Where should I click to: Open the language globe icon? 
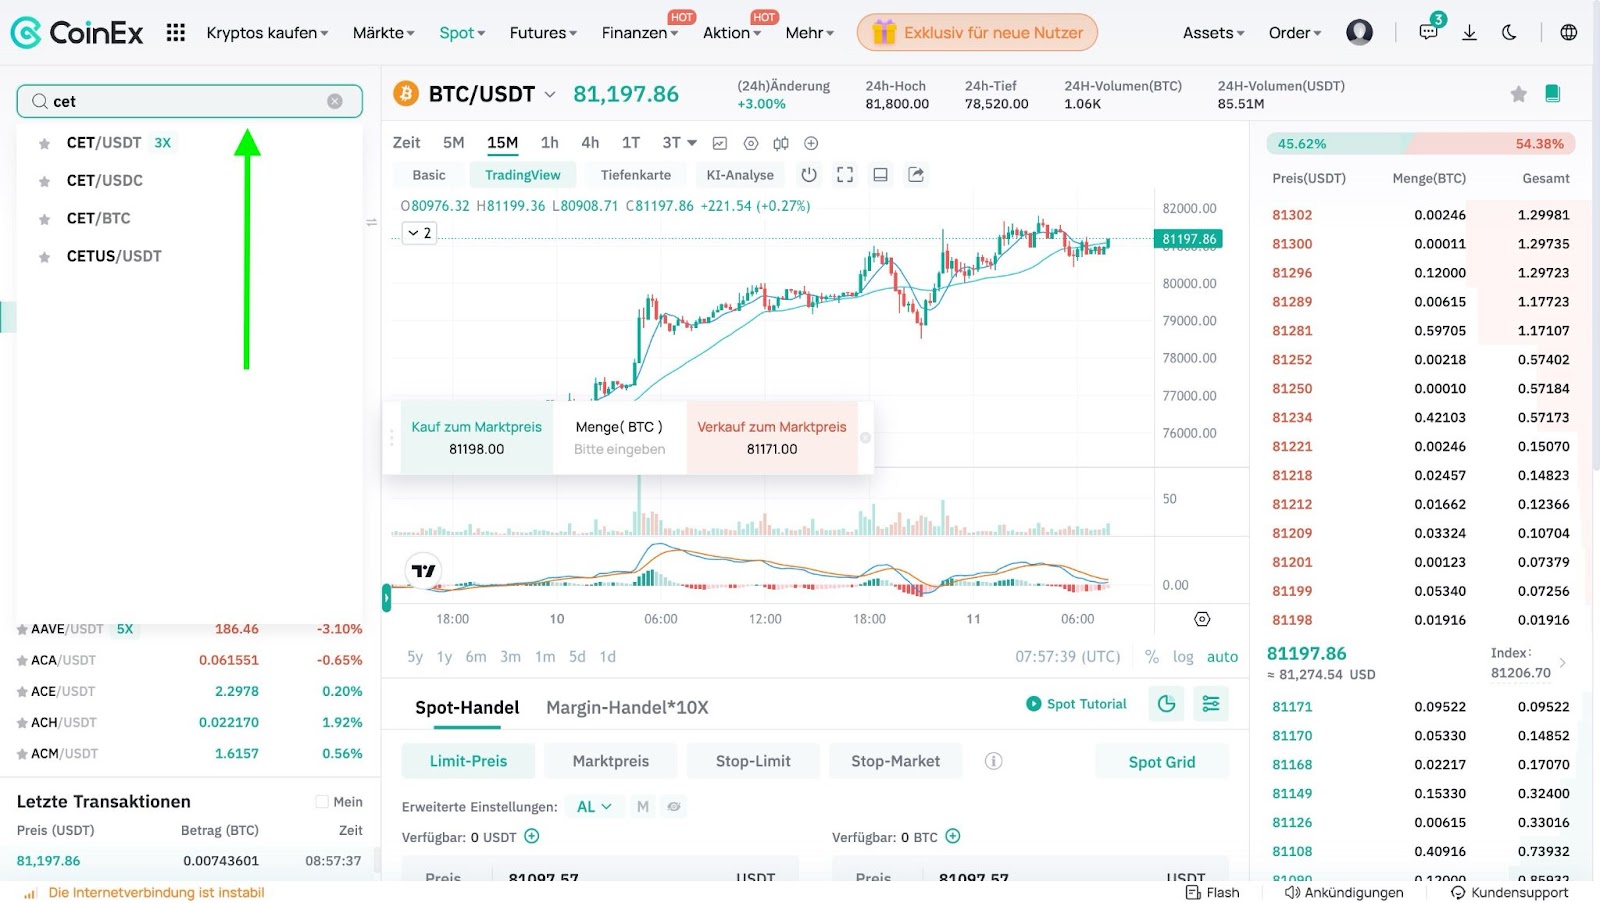click(x=1568, y=33)
